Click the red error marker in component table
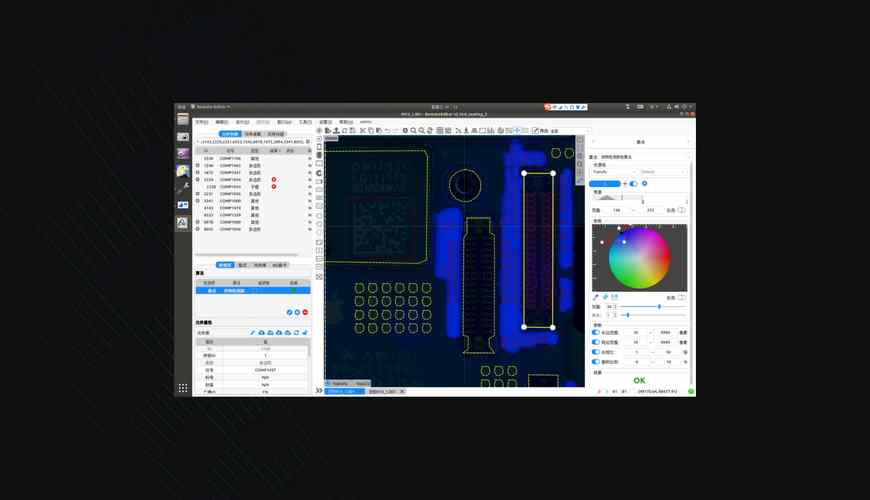This screenshot has height=500, width=870. [274, 179]
